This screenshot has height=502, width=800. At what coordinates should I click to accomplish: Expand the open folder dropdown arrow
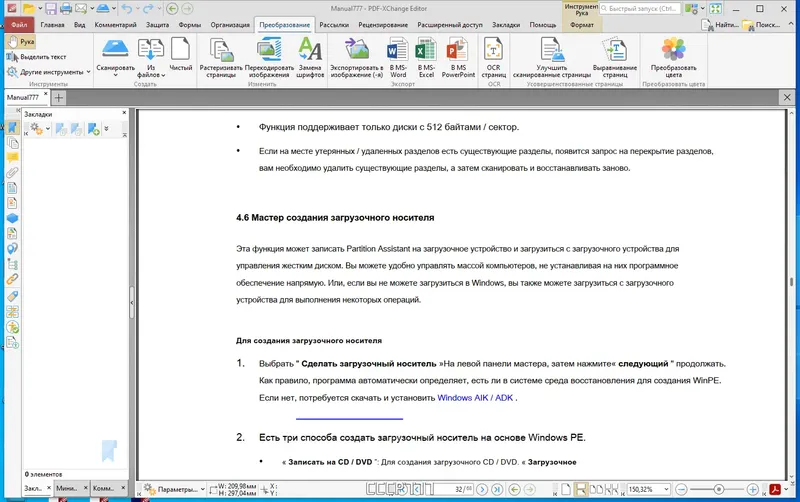tap(40, 8)
